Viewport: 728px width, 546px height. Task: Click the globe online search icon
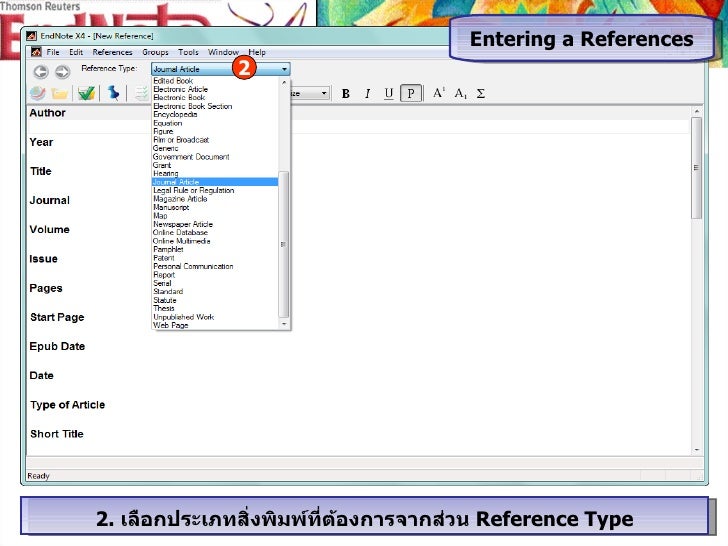click(x=38, y=93)
